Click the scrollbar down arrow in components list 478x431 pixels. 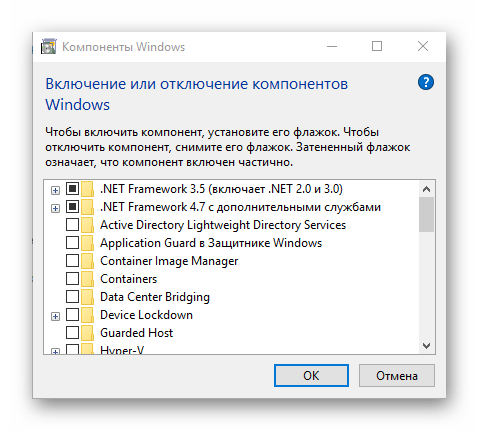tap(426, 346)
